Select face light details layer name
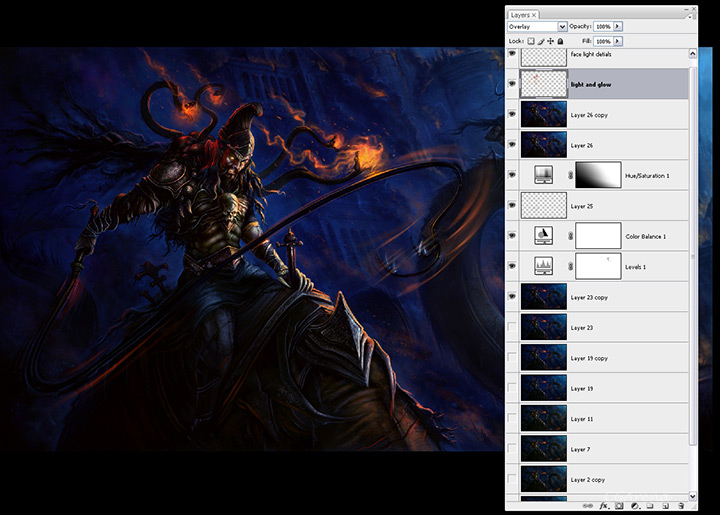 (x=591, y=54)
